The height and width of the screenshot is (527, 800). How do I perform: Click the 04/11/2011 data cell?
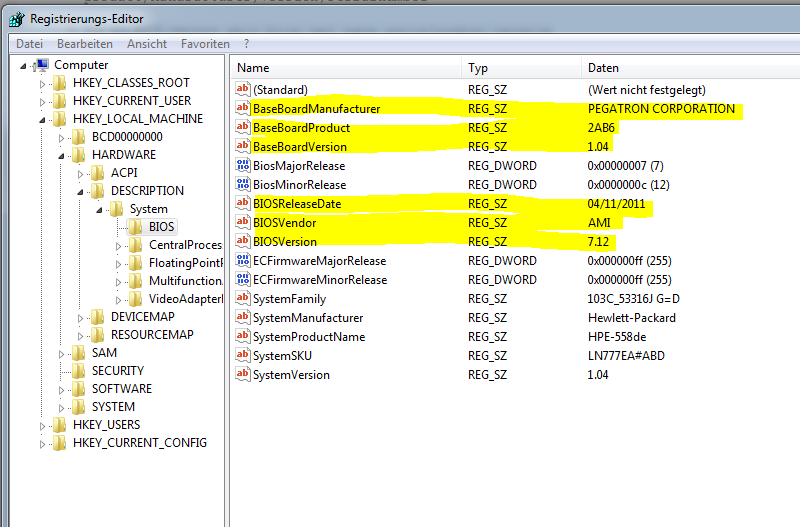[616, 204]
